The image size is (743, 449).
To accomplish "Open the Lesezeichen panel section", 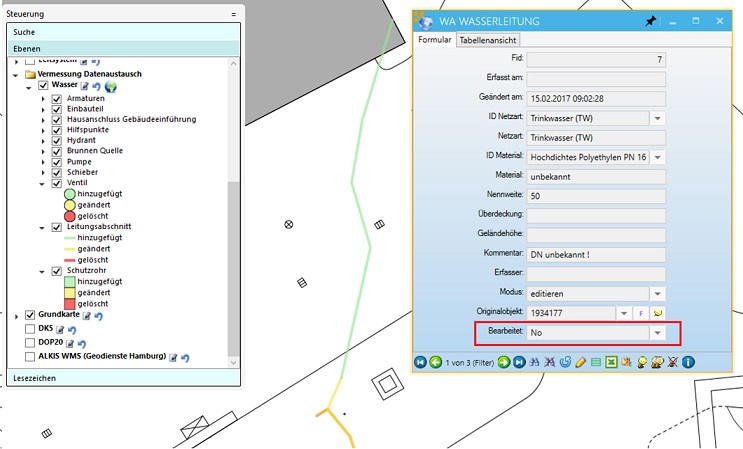I will [x=34, y=378].
